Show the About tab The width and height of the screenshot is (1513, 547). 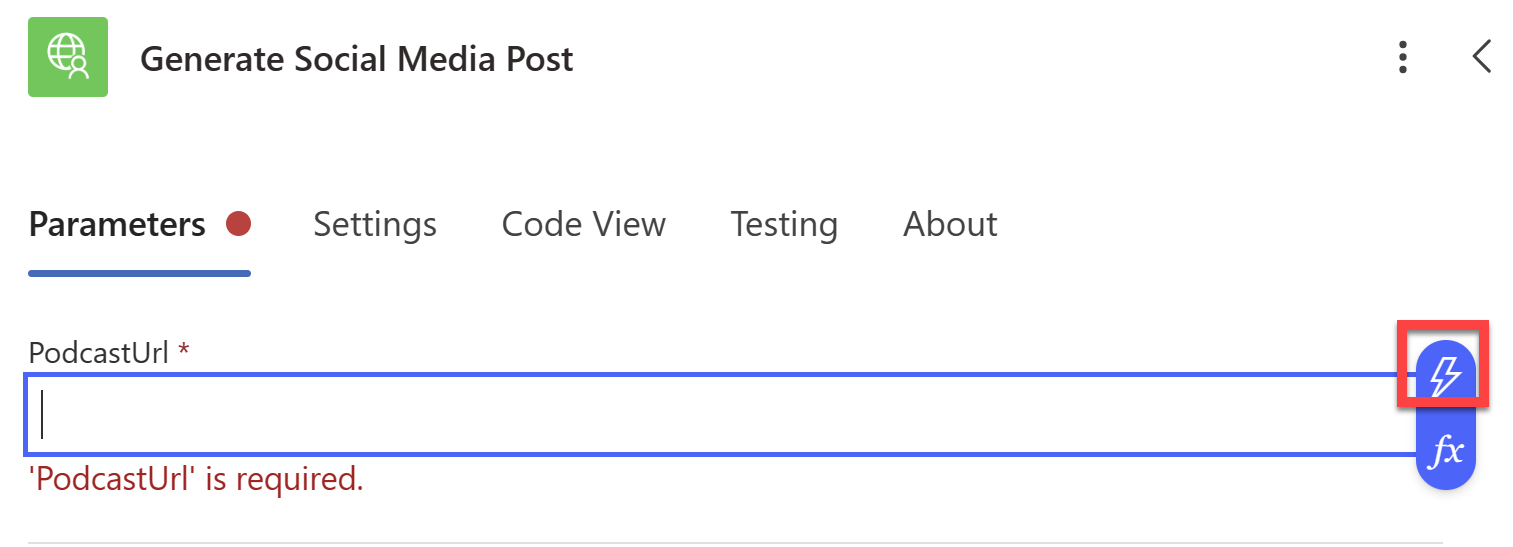[950, 224]
